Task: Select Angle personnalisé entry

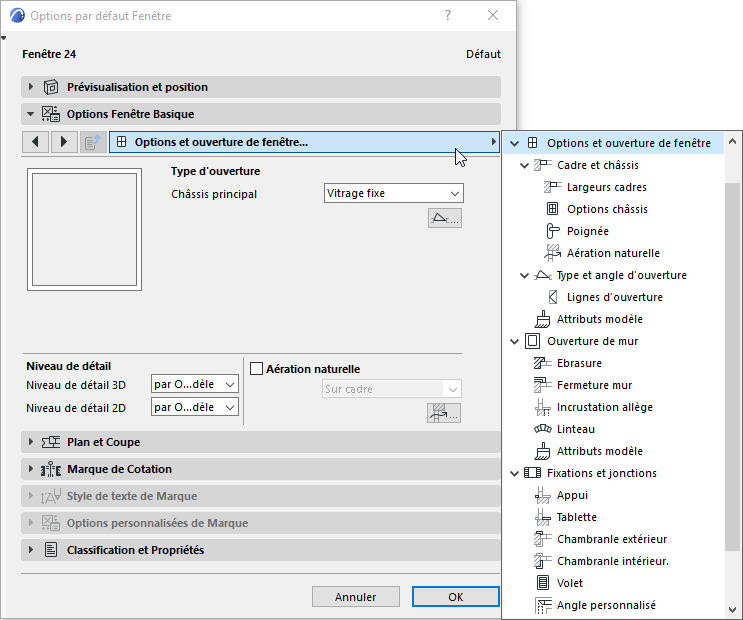Action: (x=606, y=605)
